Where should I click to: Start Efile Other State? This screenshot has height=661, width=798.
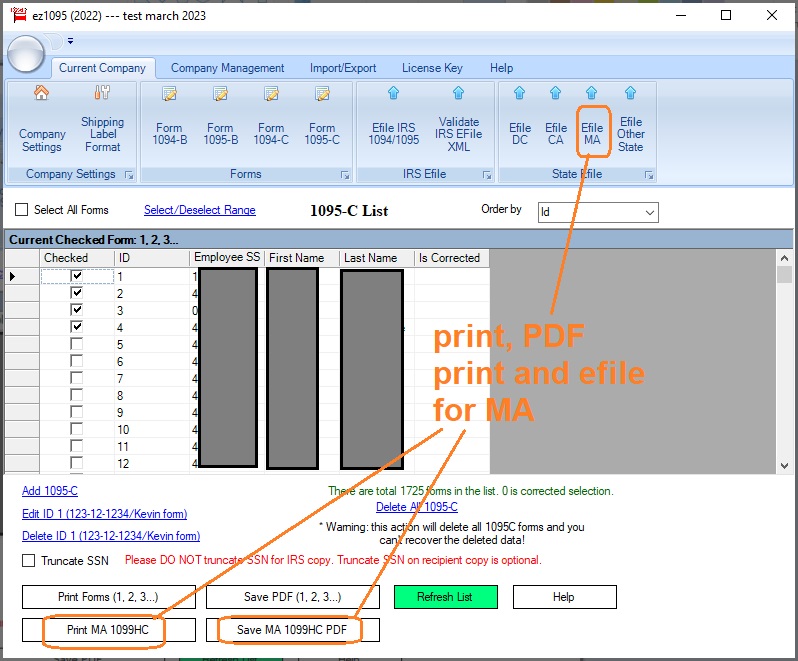coord(631,122)
